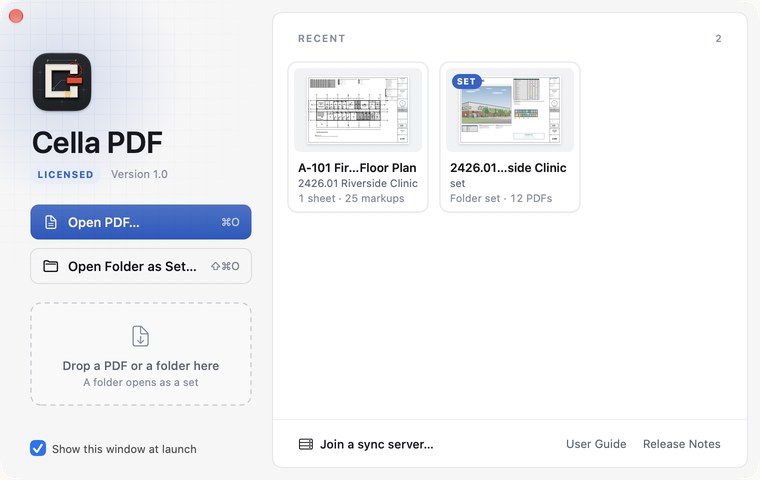Select the "2426.01...side Clinic" title

tap(508, 168)
